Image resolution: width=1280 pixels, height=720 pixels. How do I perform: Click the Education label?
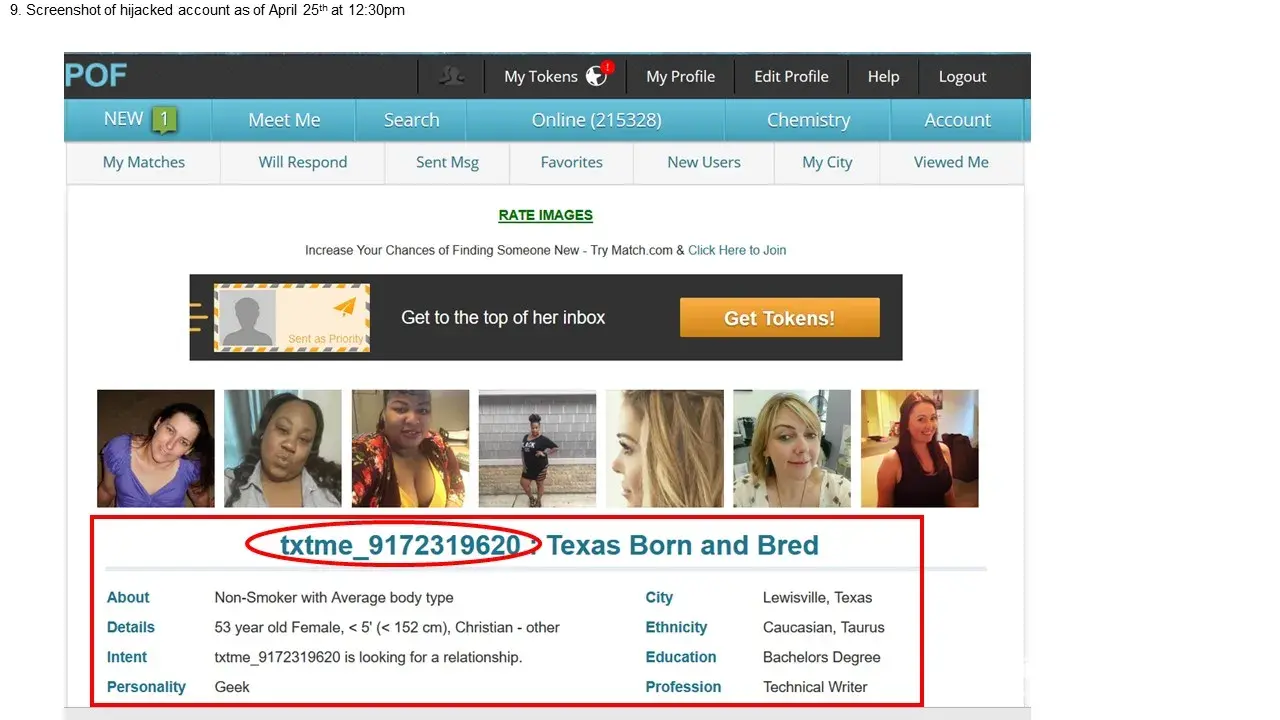tap(681, 657)
